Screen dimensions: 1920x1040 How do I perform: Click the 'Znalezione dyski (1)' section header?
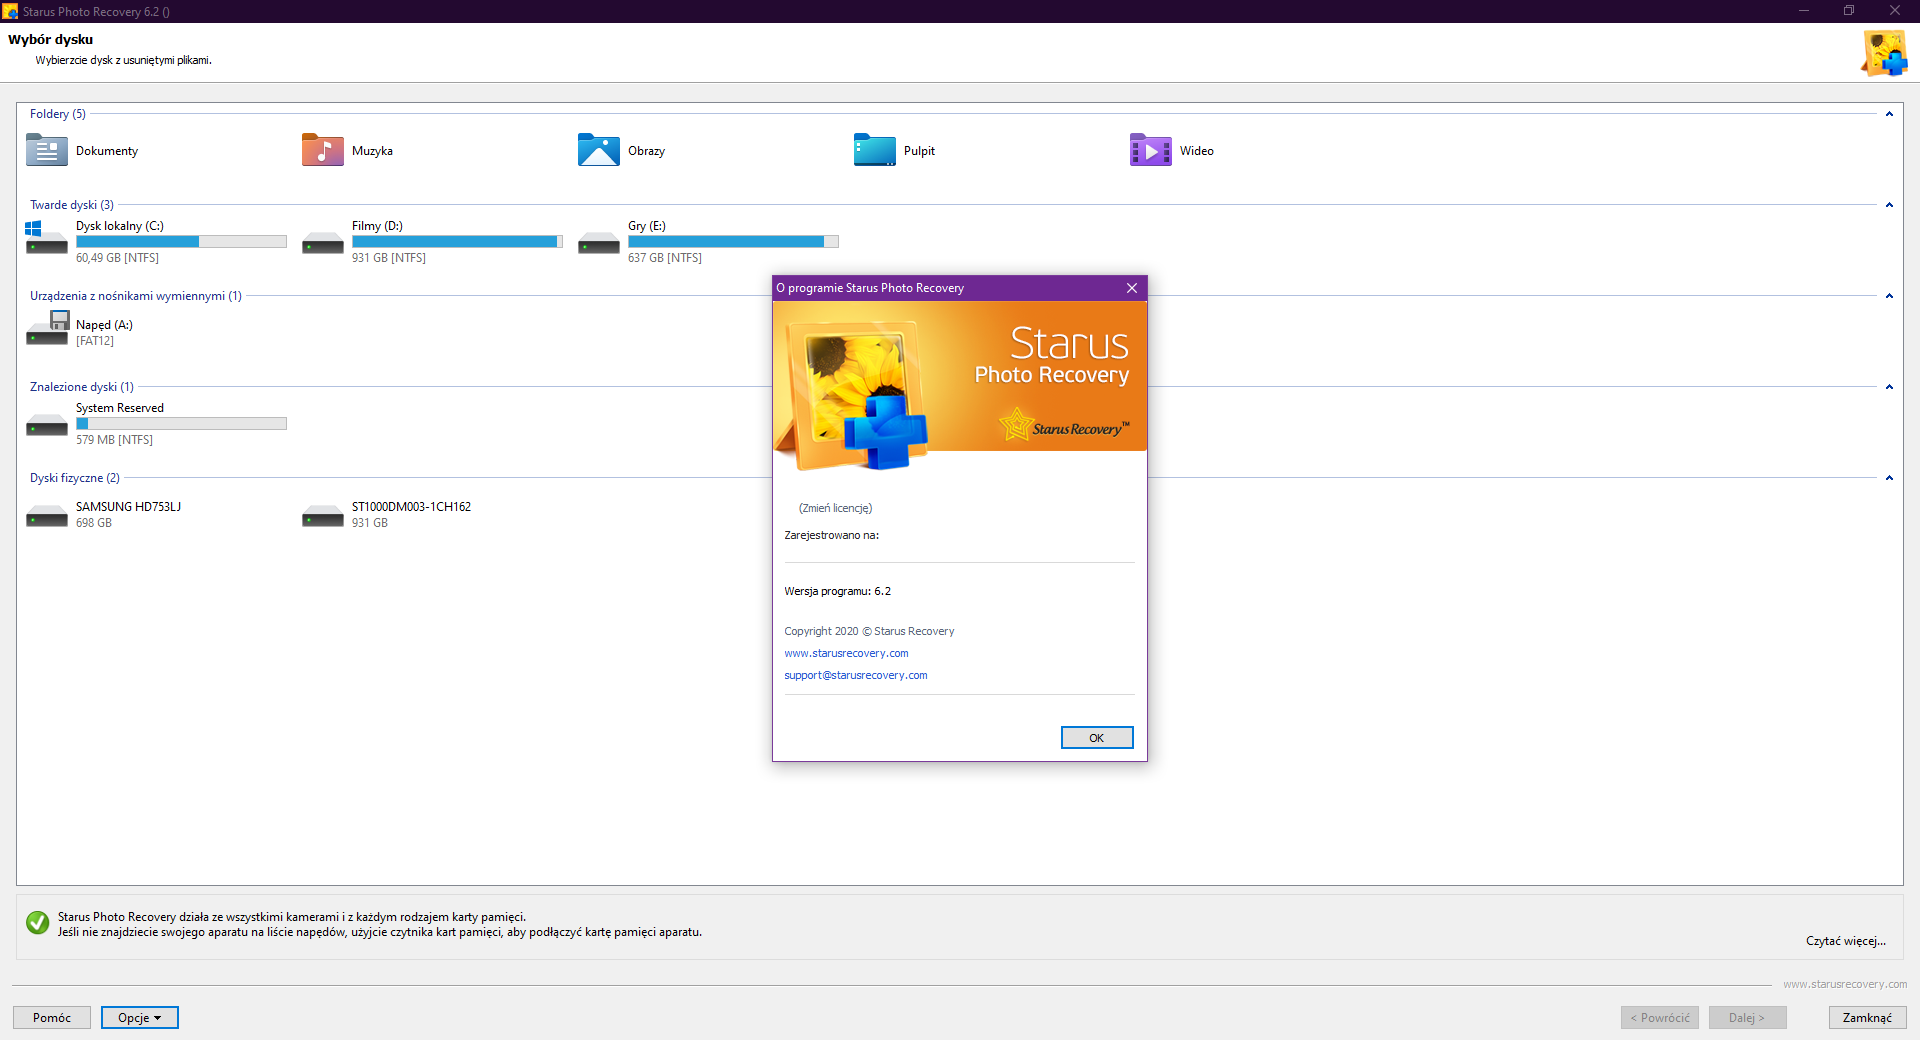tap(82, 387)
